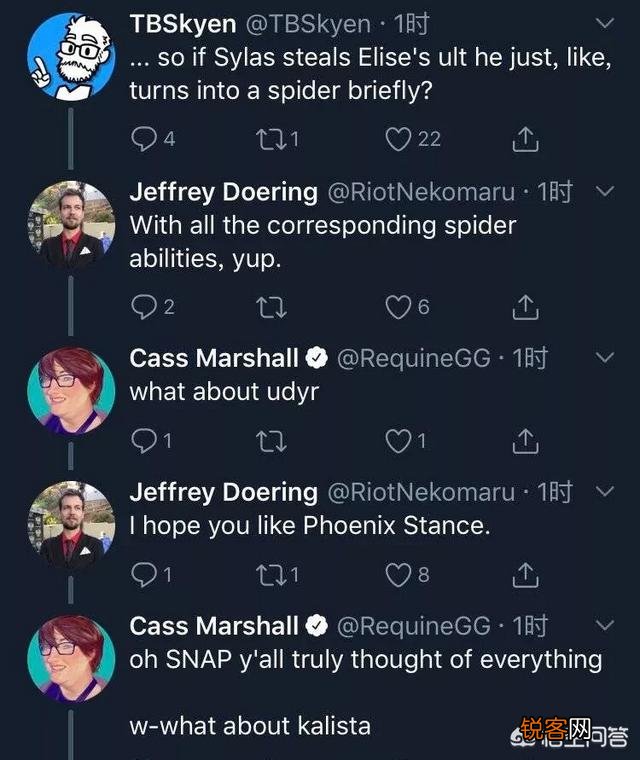This screenshot has width=640, height=760.
Task: Open the @RiotNekomaru handle on the spider abilities tweet
Action: [x=421, y=191]
